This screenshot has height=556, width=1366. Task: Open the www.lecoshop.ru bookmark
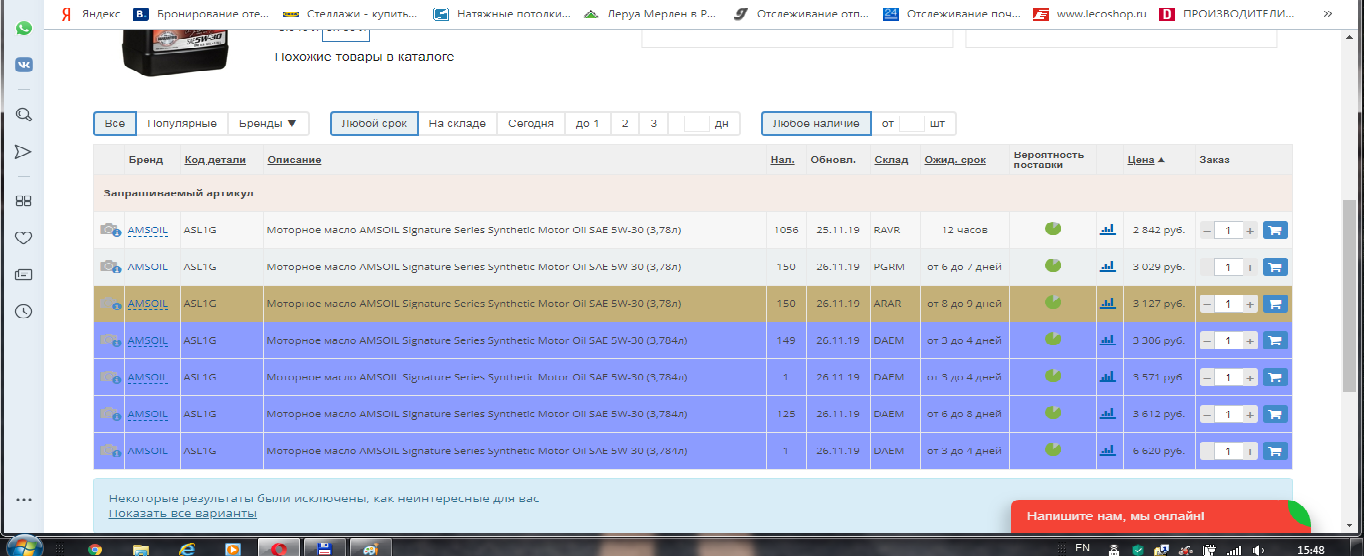1089,15
